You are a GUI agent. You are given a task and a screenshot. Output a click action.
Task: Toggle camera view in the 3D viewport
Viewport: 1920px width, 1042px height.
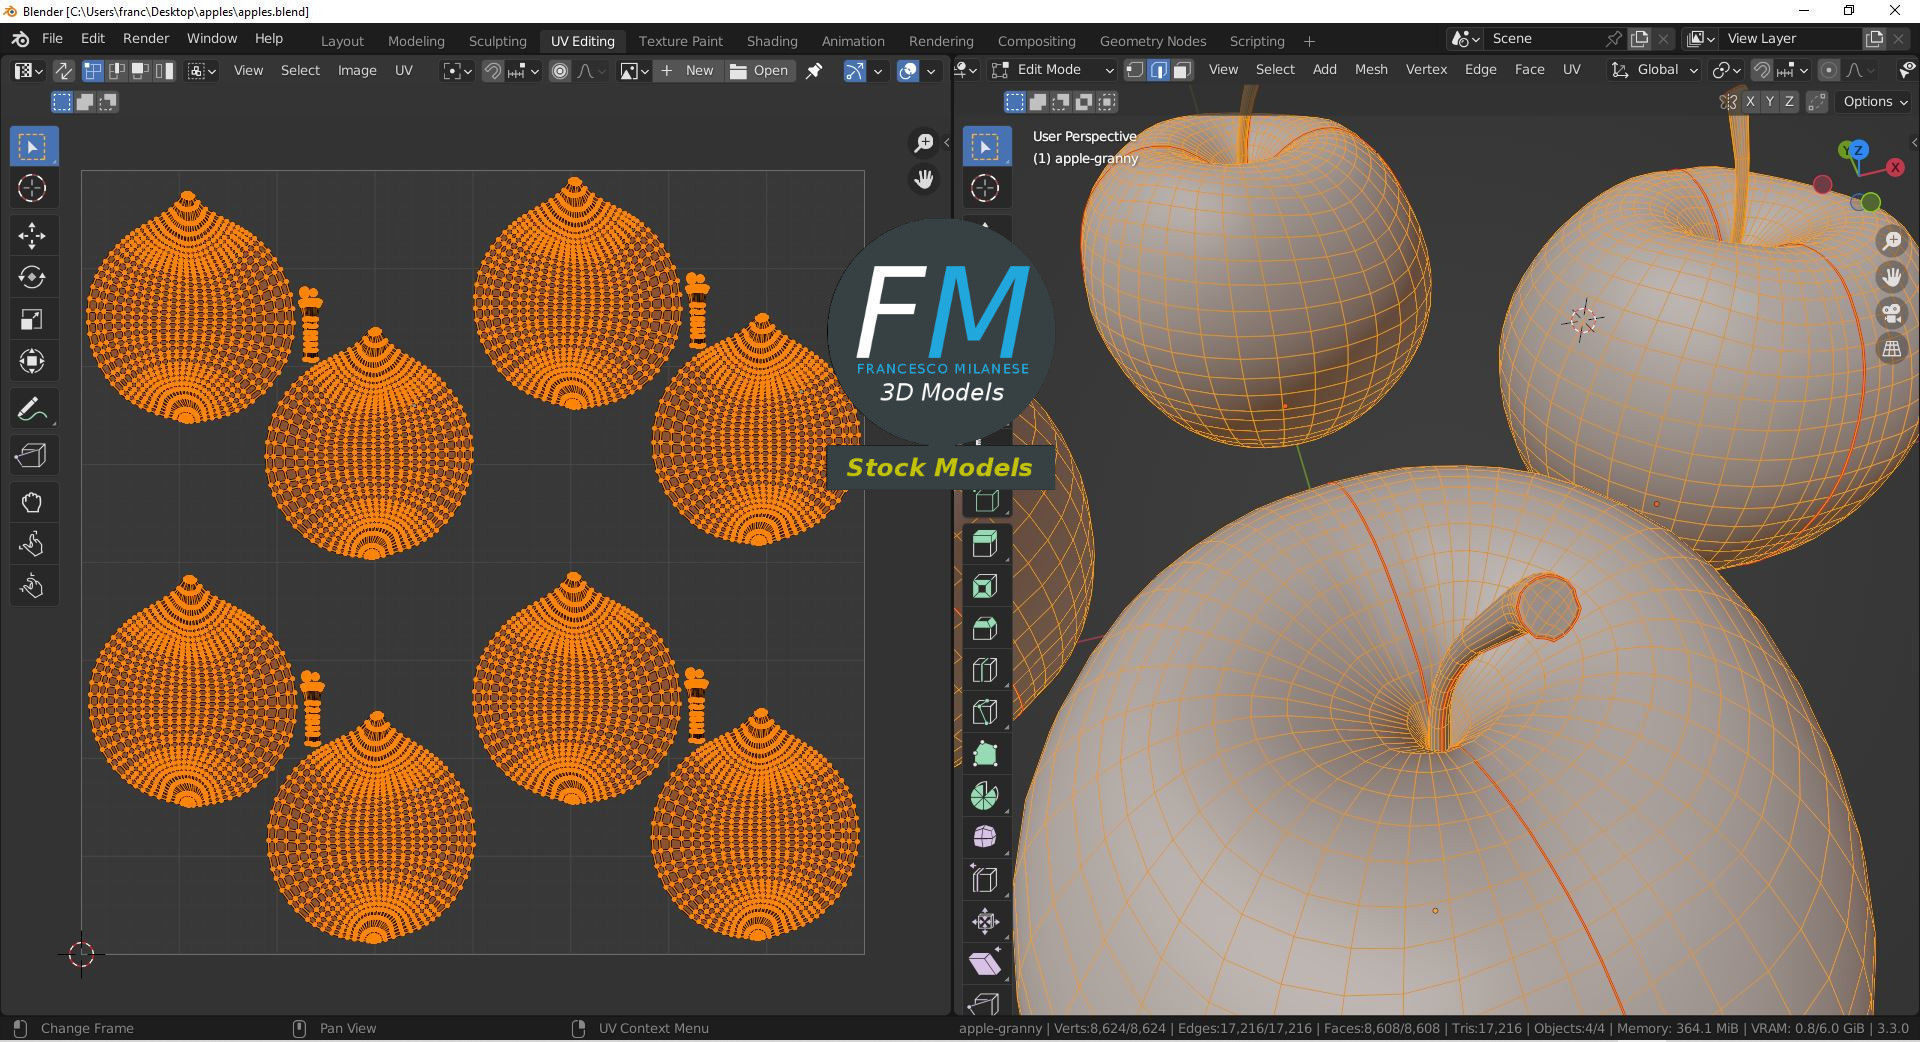(1892, 313)
